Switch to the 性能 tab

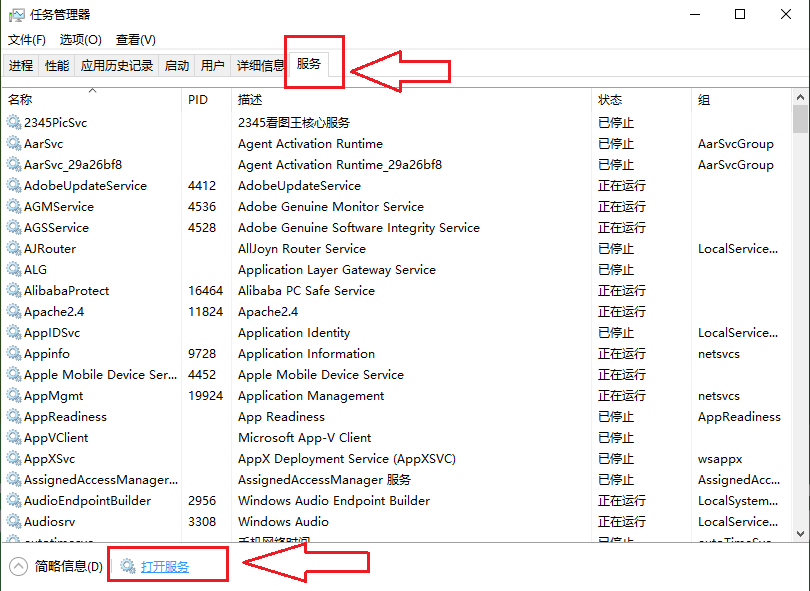pyautogui.click(x=57, y=66)
